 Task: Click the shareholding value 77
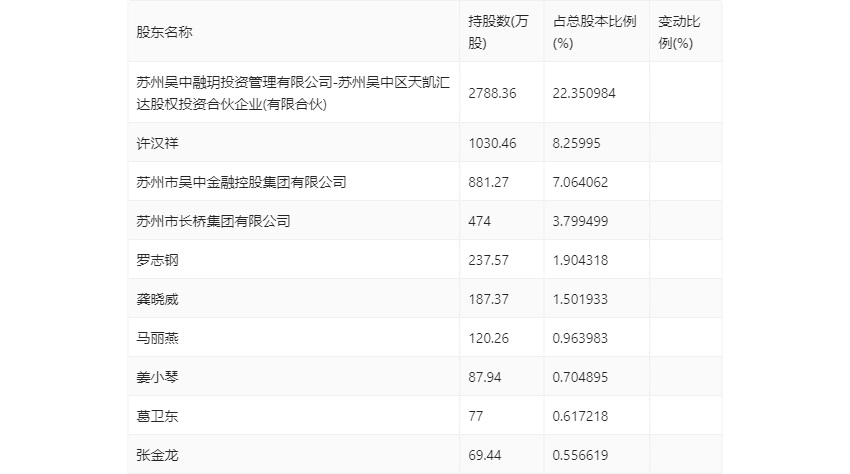click(x=475, y=417)
